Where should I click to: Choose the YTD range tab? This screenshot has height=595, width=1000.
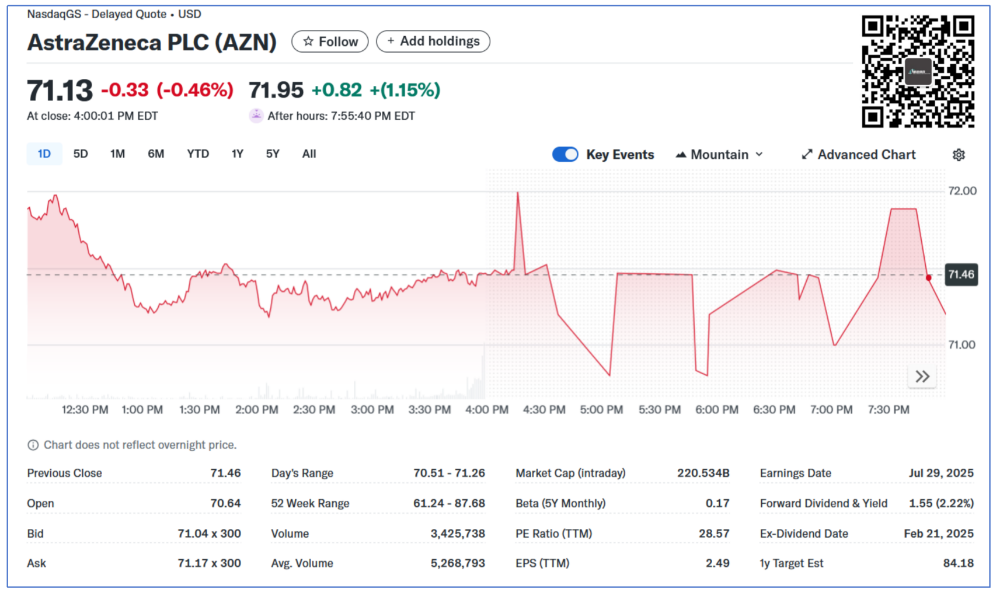(198, 154)
